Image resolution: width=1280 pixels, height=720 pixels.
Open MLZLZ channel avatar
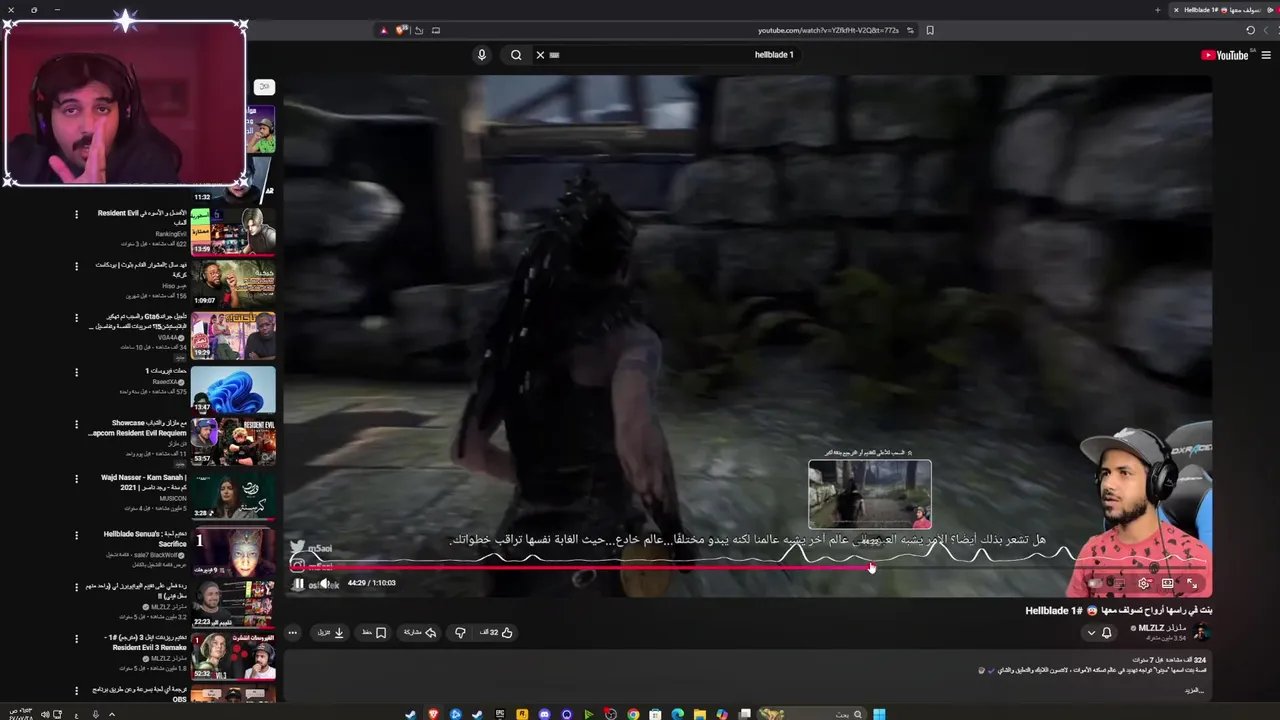click(1202, 632)
